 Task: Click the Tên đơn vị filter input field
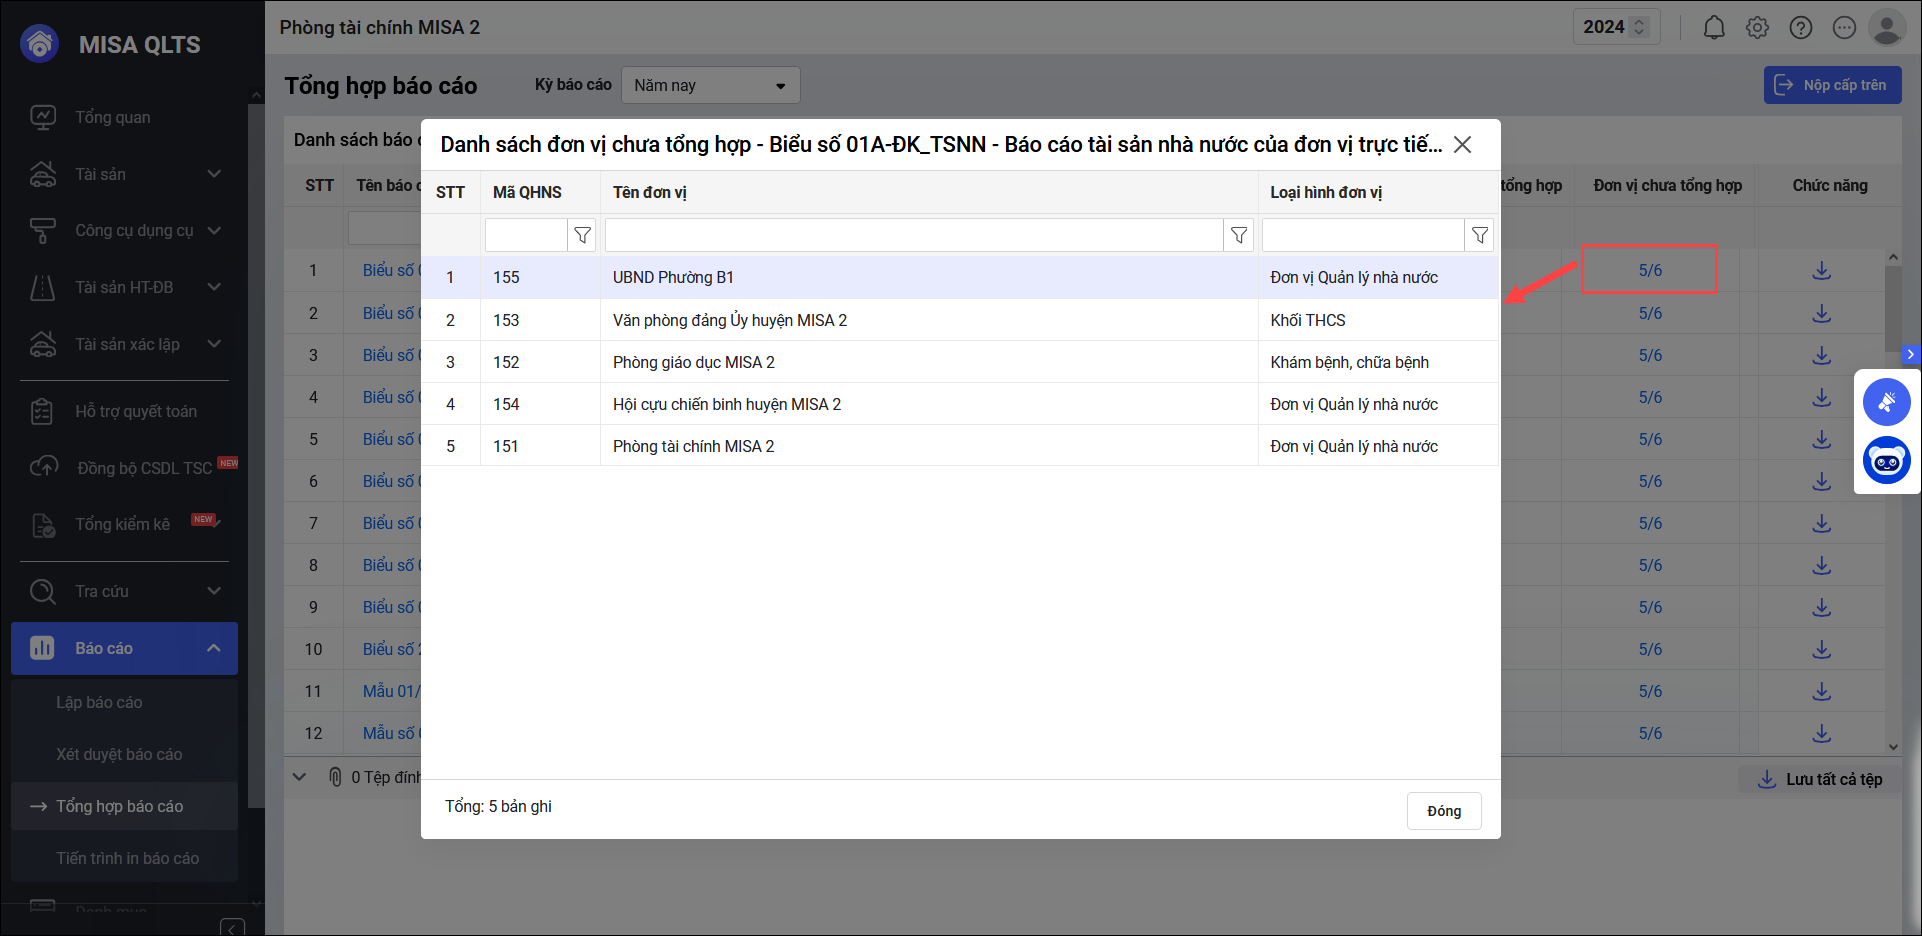[914, 236]
